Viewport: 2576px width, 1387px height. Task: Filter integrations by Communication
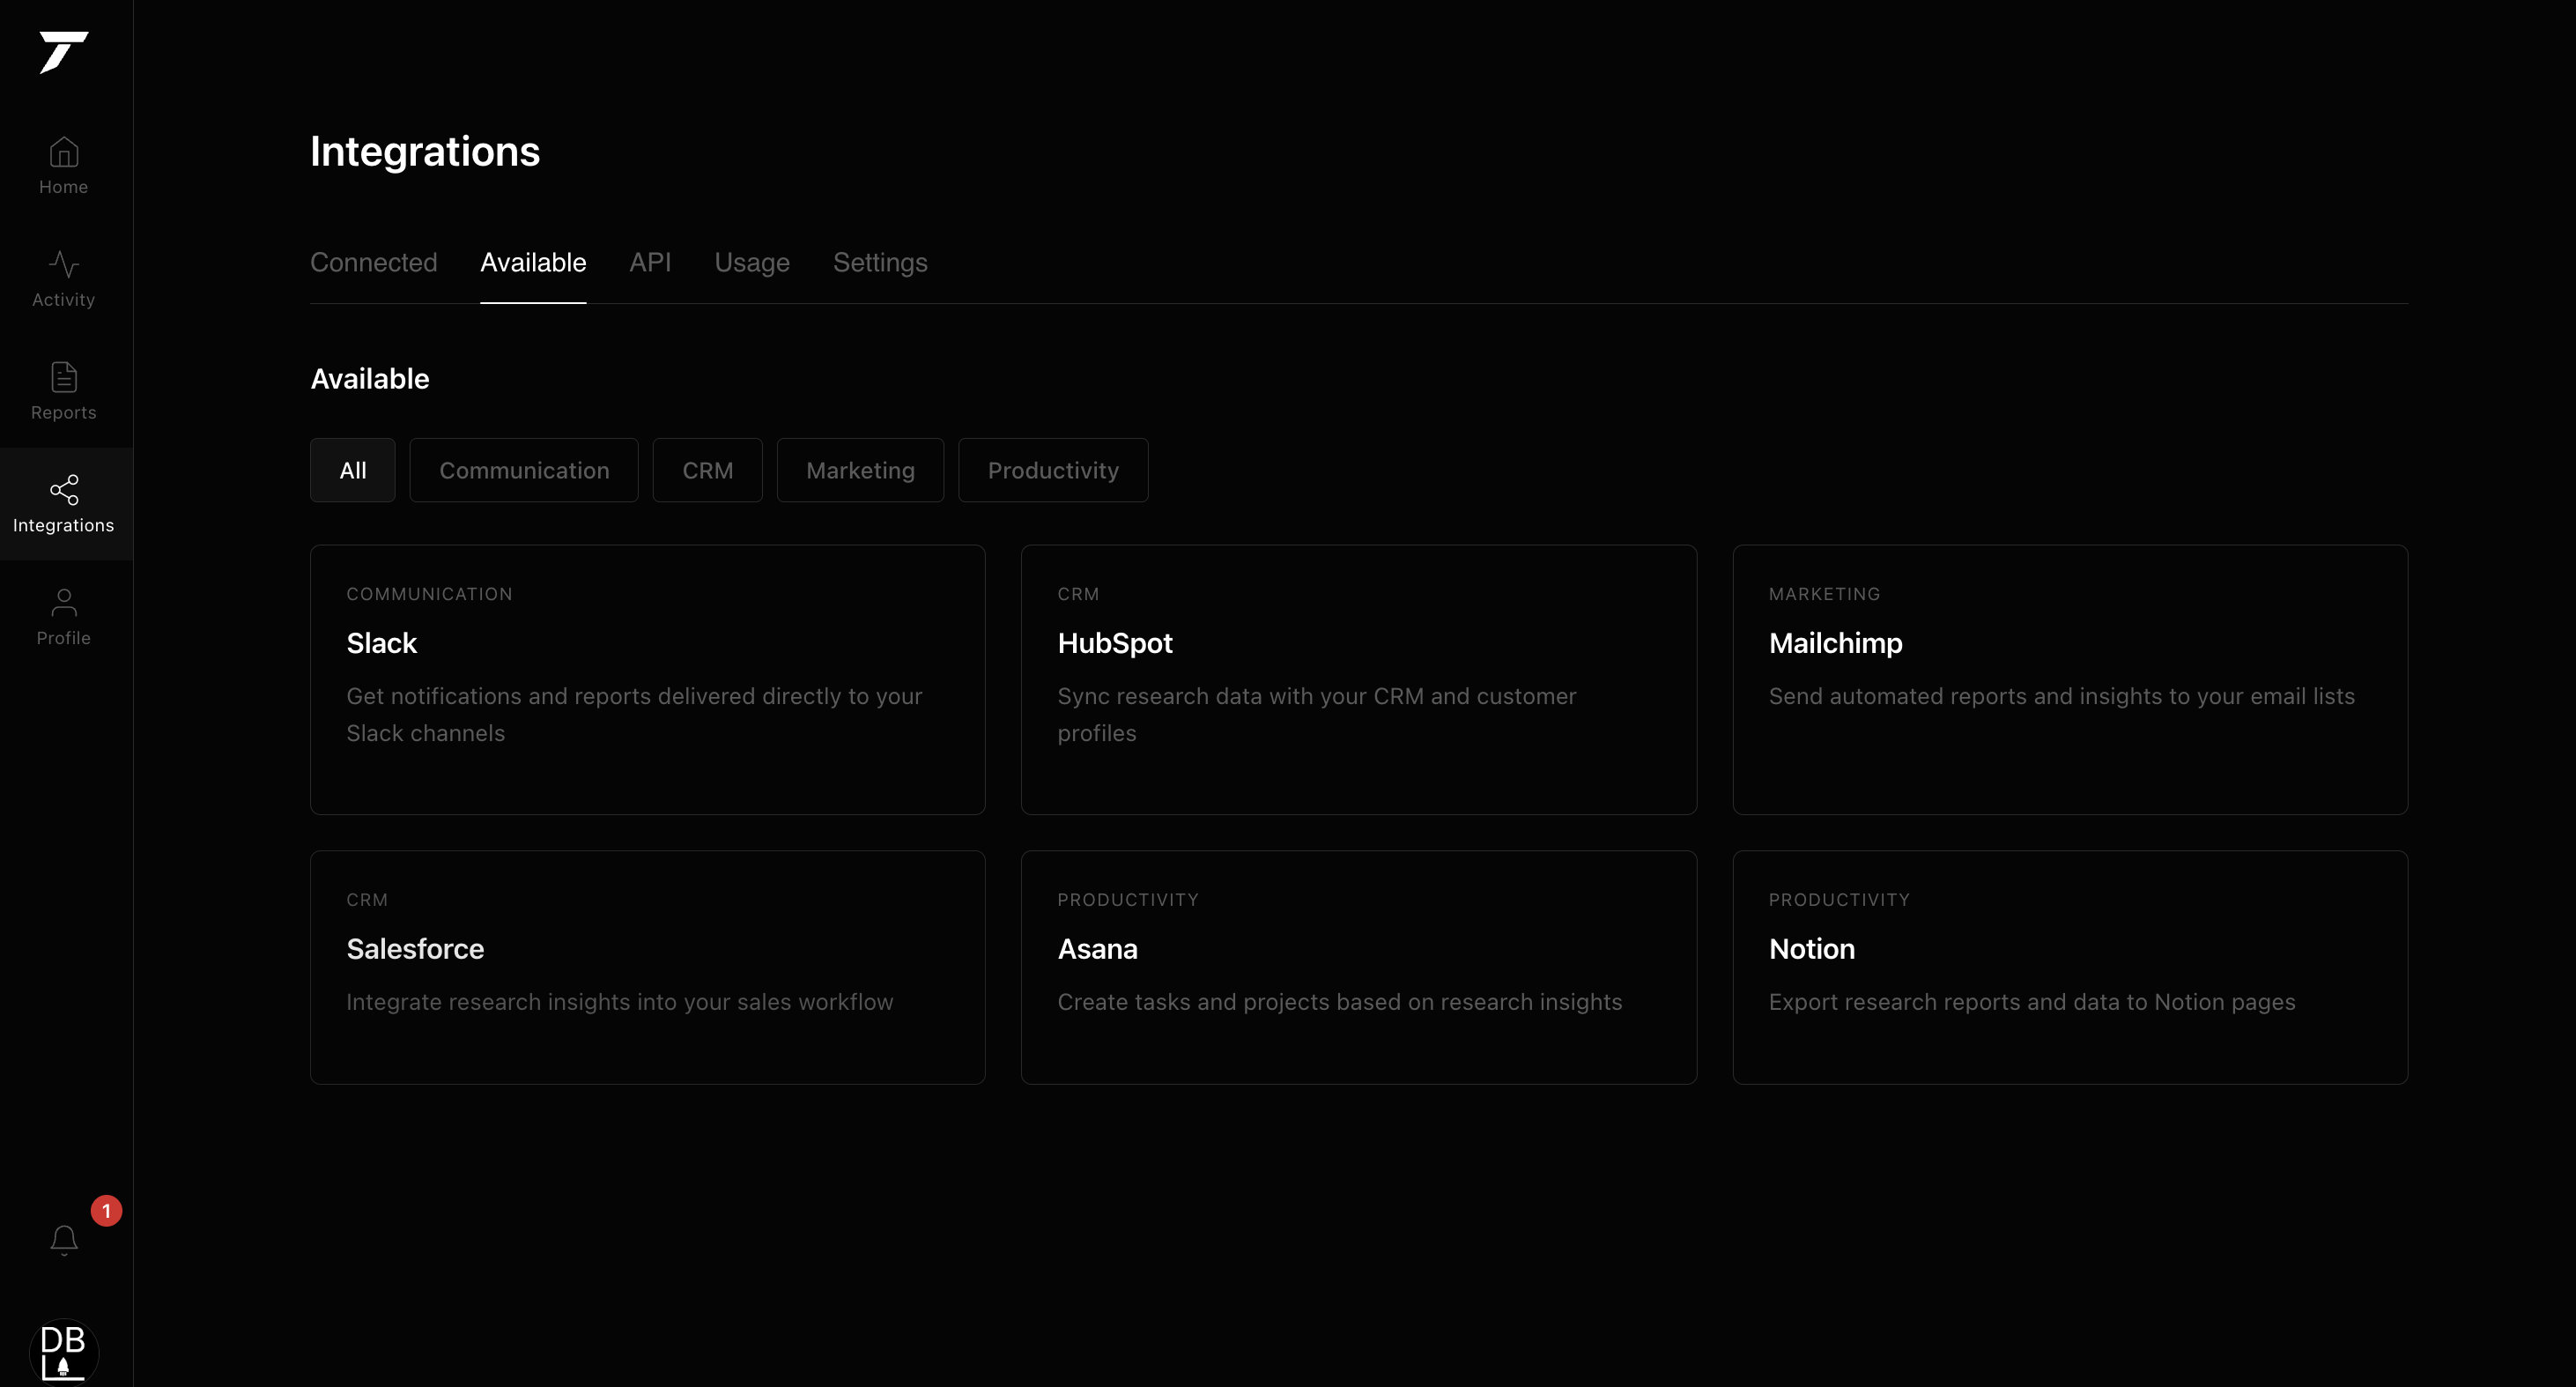coord(524,470)
